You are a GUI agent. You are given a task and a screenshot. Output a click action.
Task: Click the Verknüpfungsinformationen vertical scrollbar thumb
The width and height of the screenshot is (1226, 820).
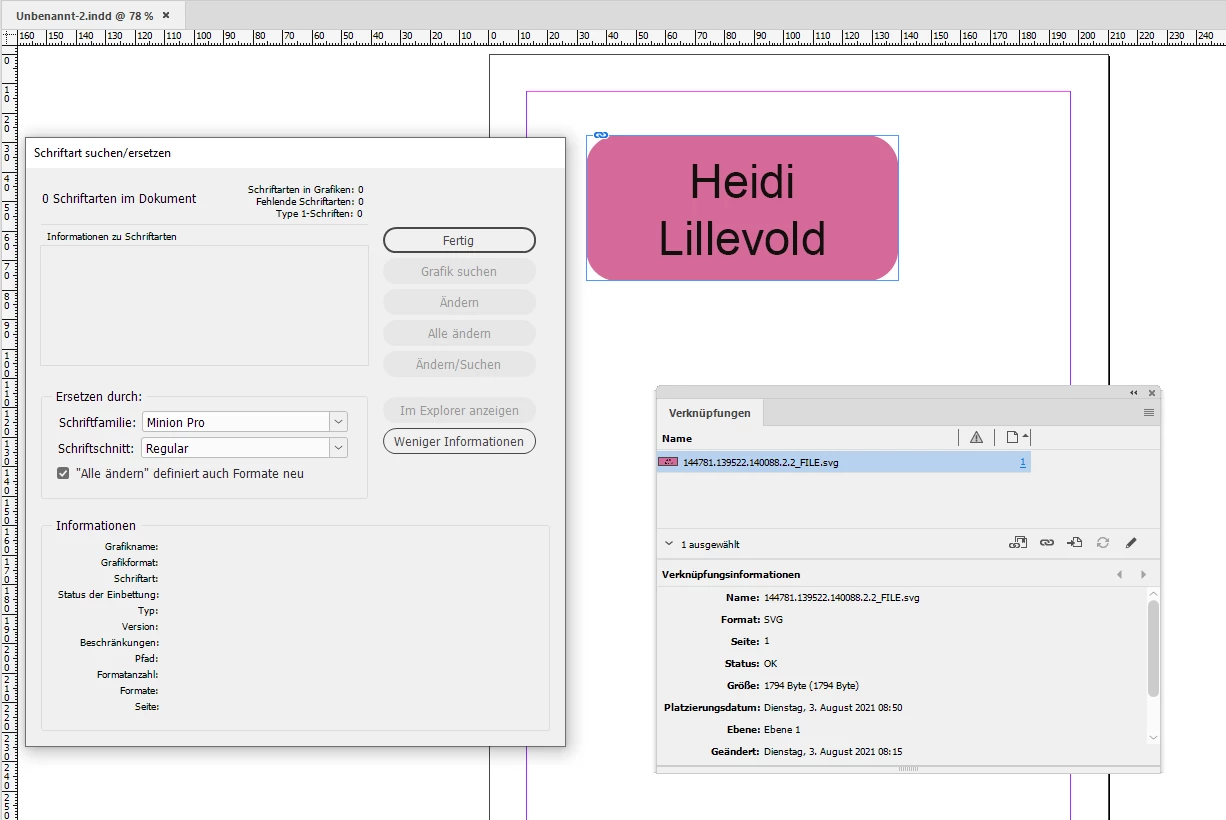[x=1153, y=648]
